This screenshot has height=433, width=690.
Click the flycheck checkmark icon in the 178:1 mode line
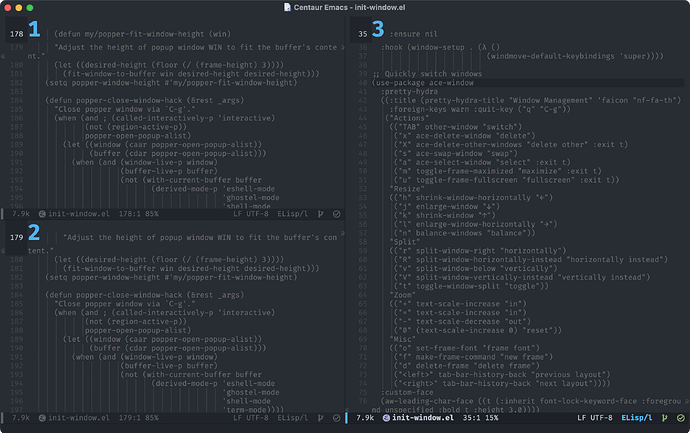pyautogui.click(x=337, y=214)
